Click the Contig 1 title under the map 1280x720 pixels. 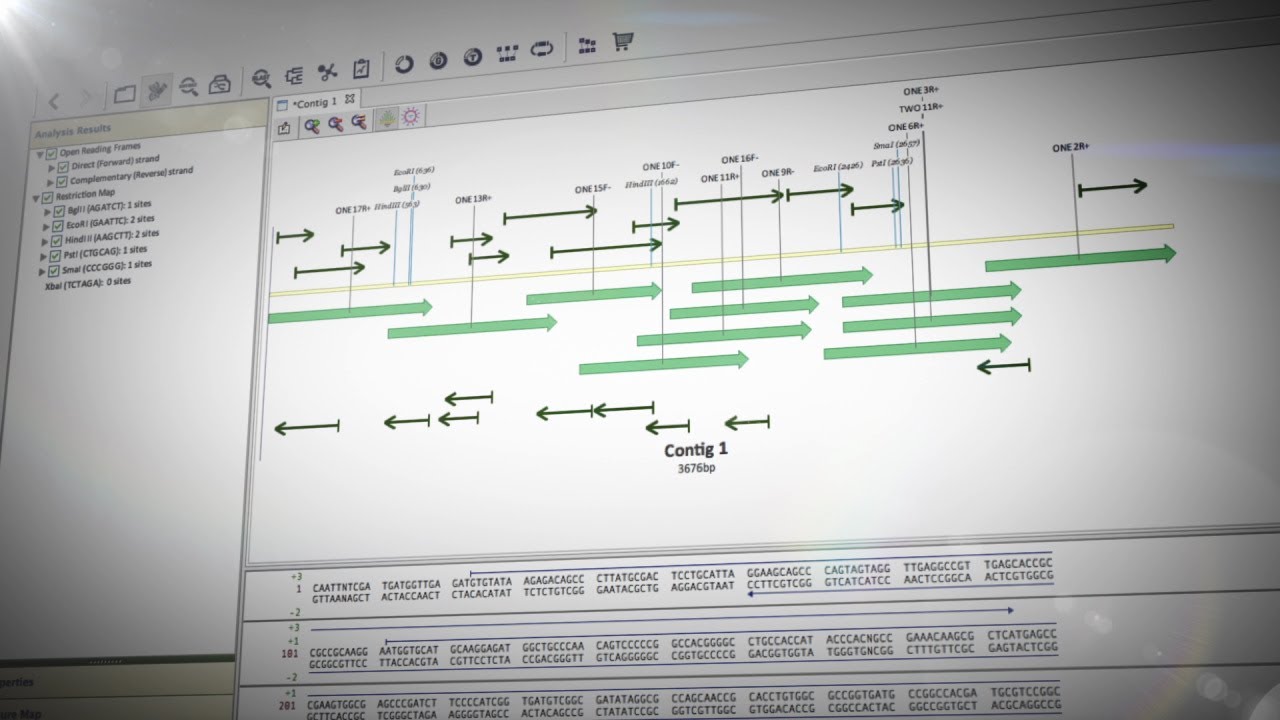tap(696, 450)
